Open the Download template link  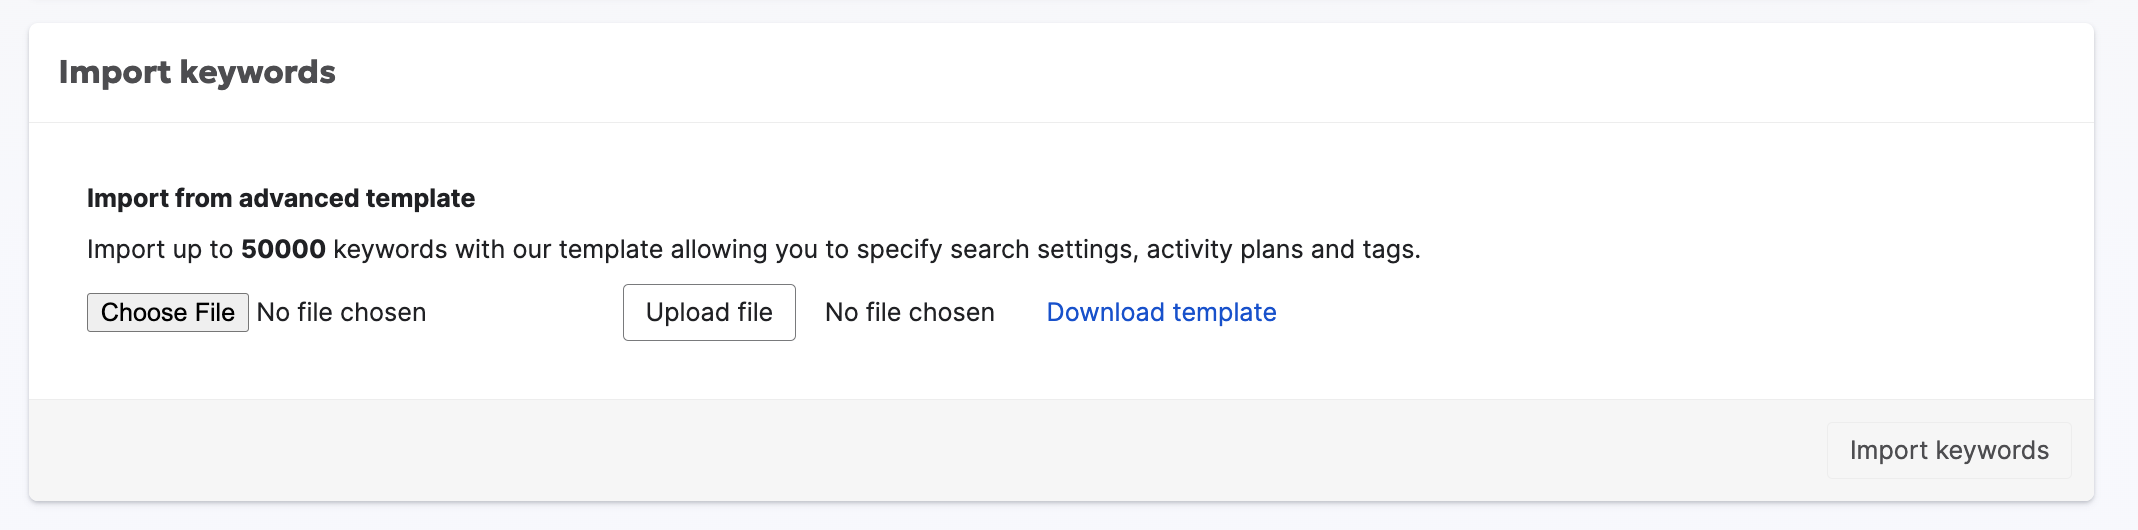(1161, 313)
